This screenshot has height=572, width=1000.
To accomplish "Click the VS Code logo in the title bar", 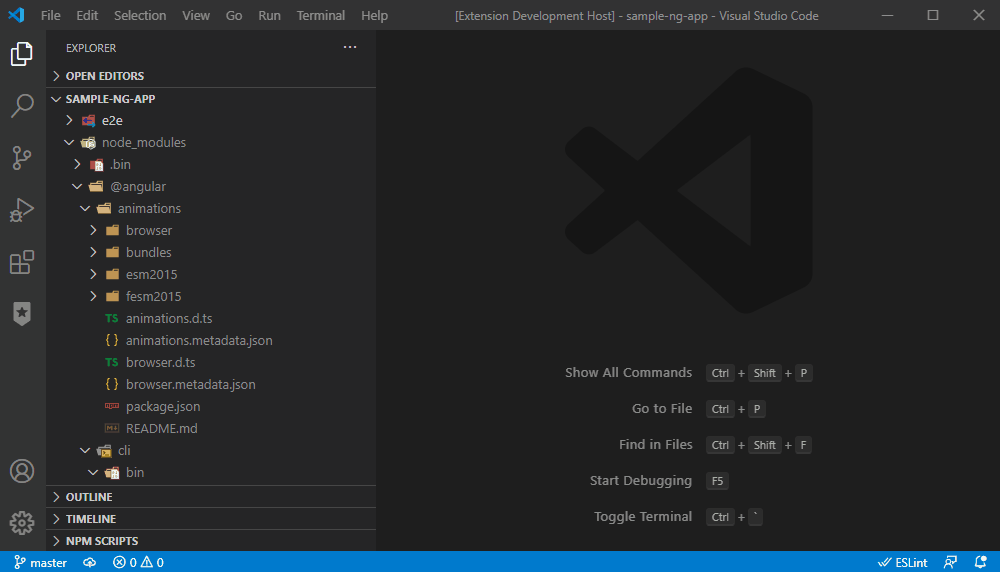I will [x=17, y=15].
